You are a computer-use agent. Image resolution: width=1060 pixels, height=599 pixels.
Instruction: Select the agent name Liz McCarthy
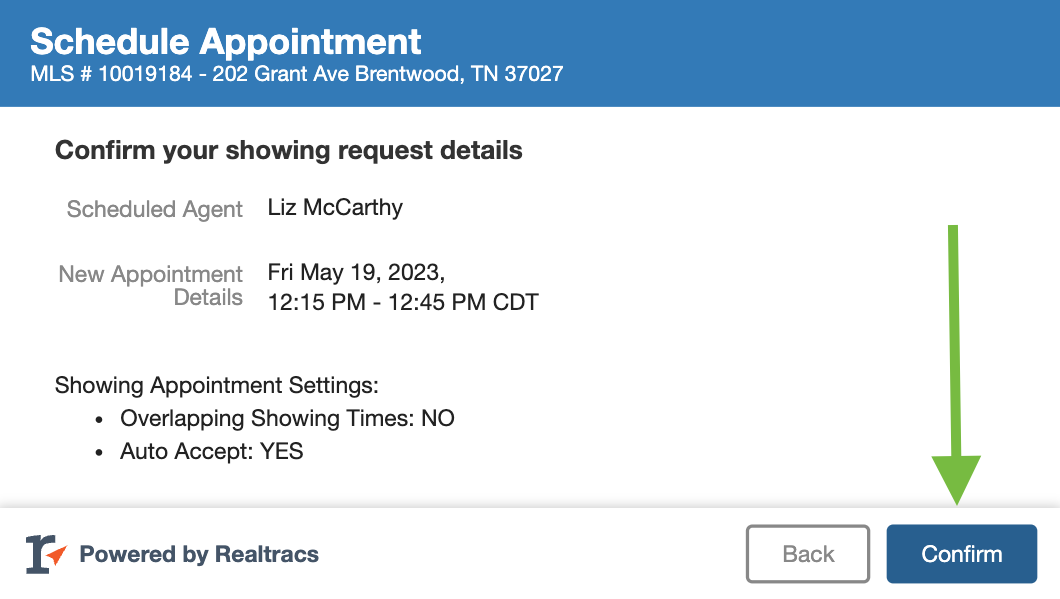pos(335,207)
